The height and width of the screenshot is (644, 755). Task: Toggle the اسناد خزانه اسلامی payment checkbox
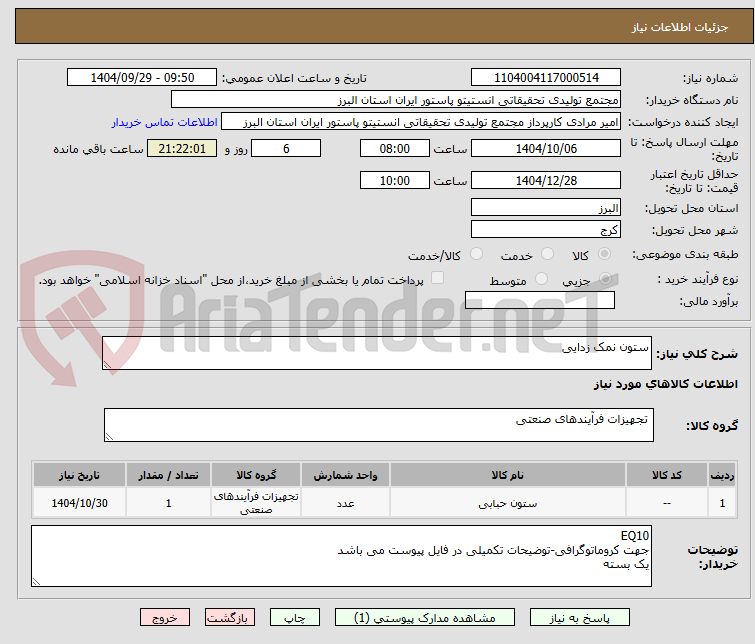click(437, 278)
